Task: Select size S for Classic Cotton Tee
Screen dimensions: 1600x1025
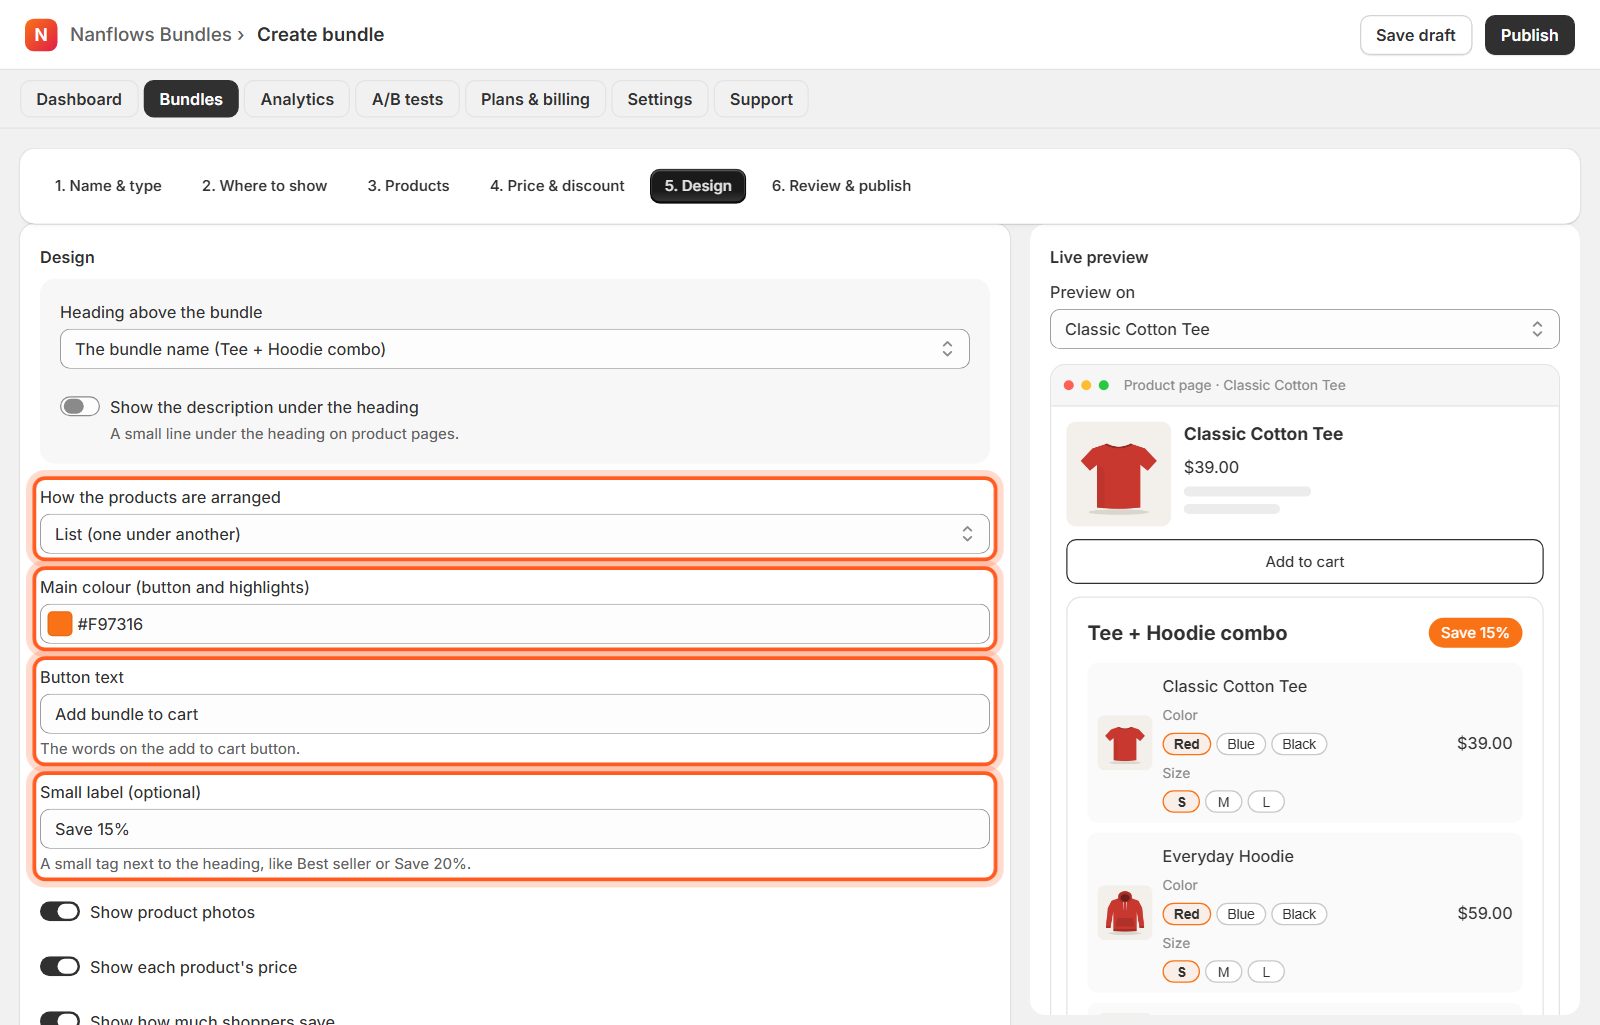Action: click(x=1181, y=802)
